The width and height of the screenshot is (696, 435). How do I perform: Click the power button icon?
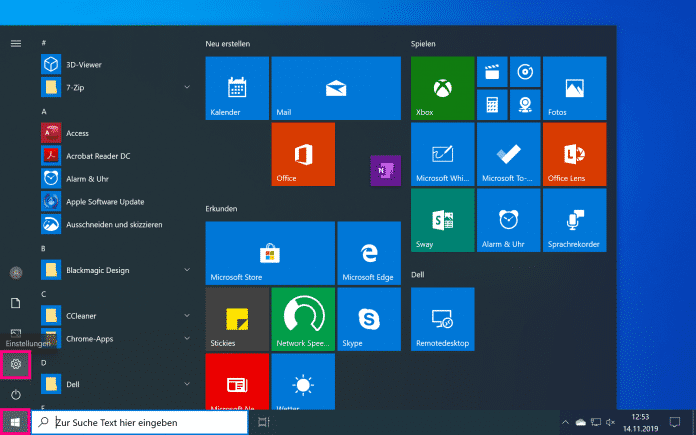point(16,395)
